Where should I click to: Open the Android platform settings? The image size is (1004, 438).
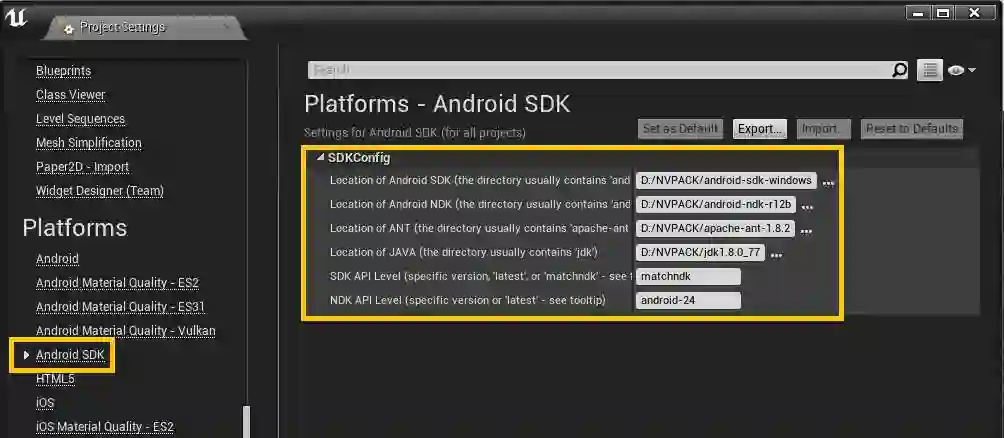[x=57, y=259]
